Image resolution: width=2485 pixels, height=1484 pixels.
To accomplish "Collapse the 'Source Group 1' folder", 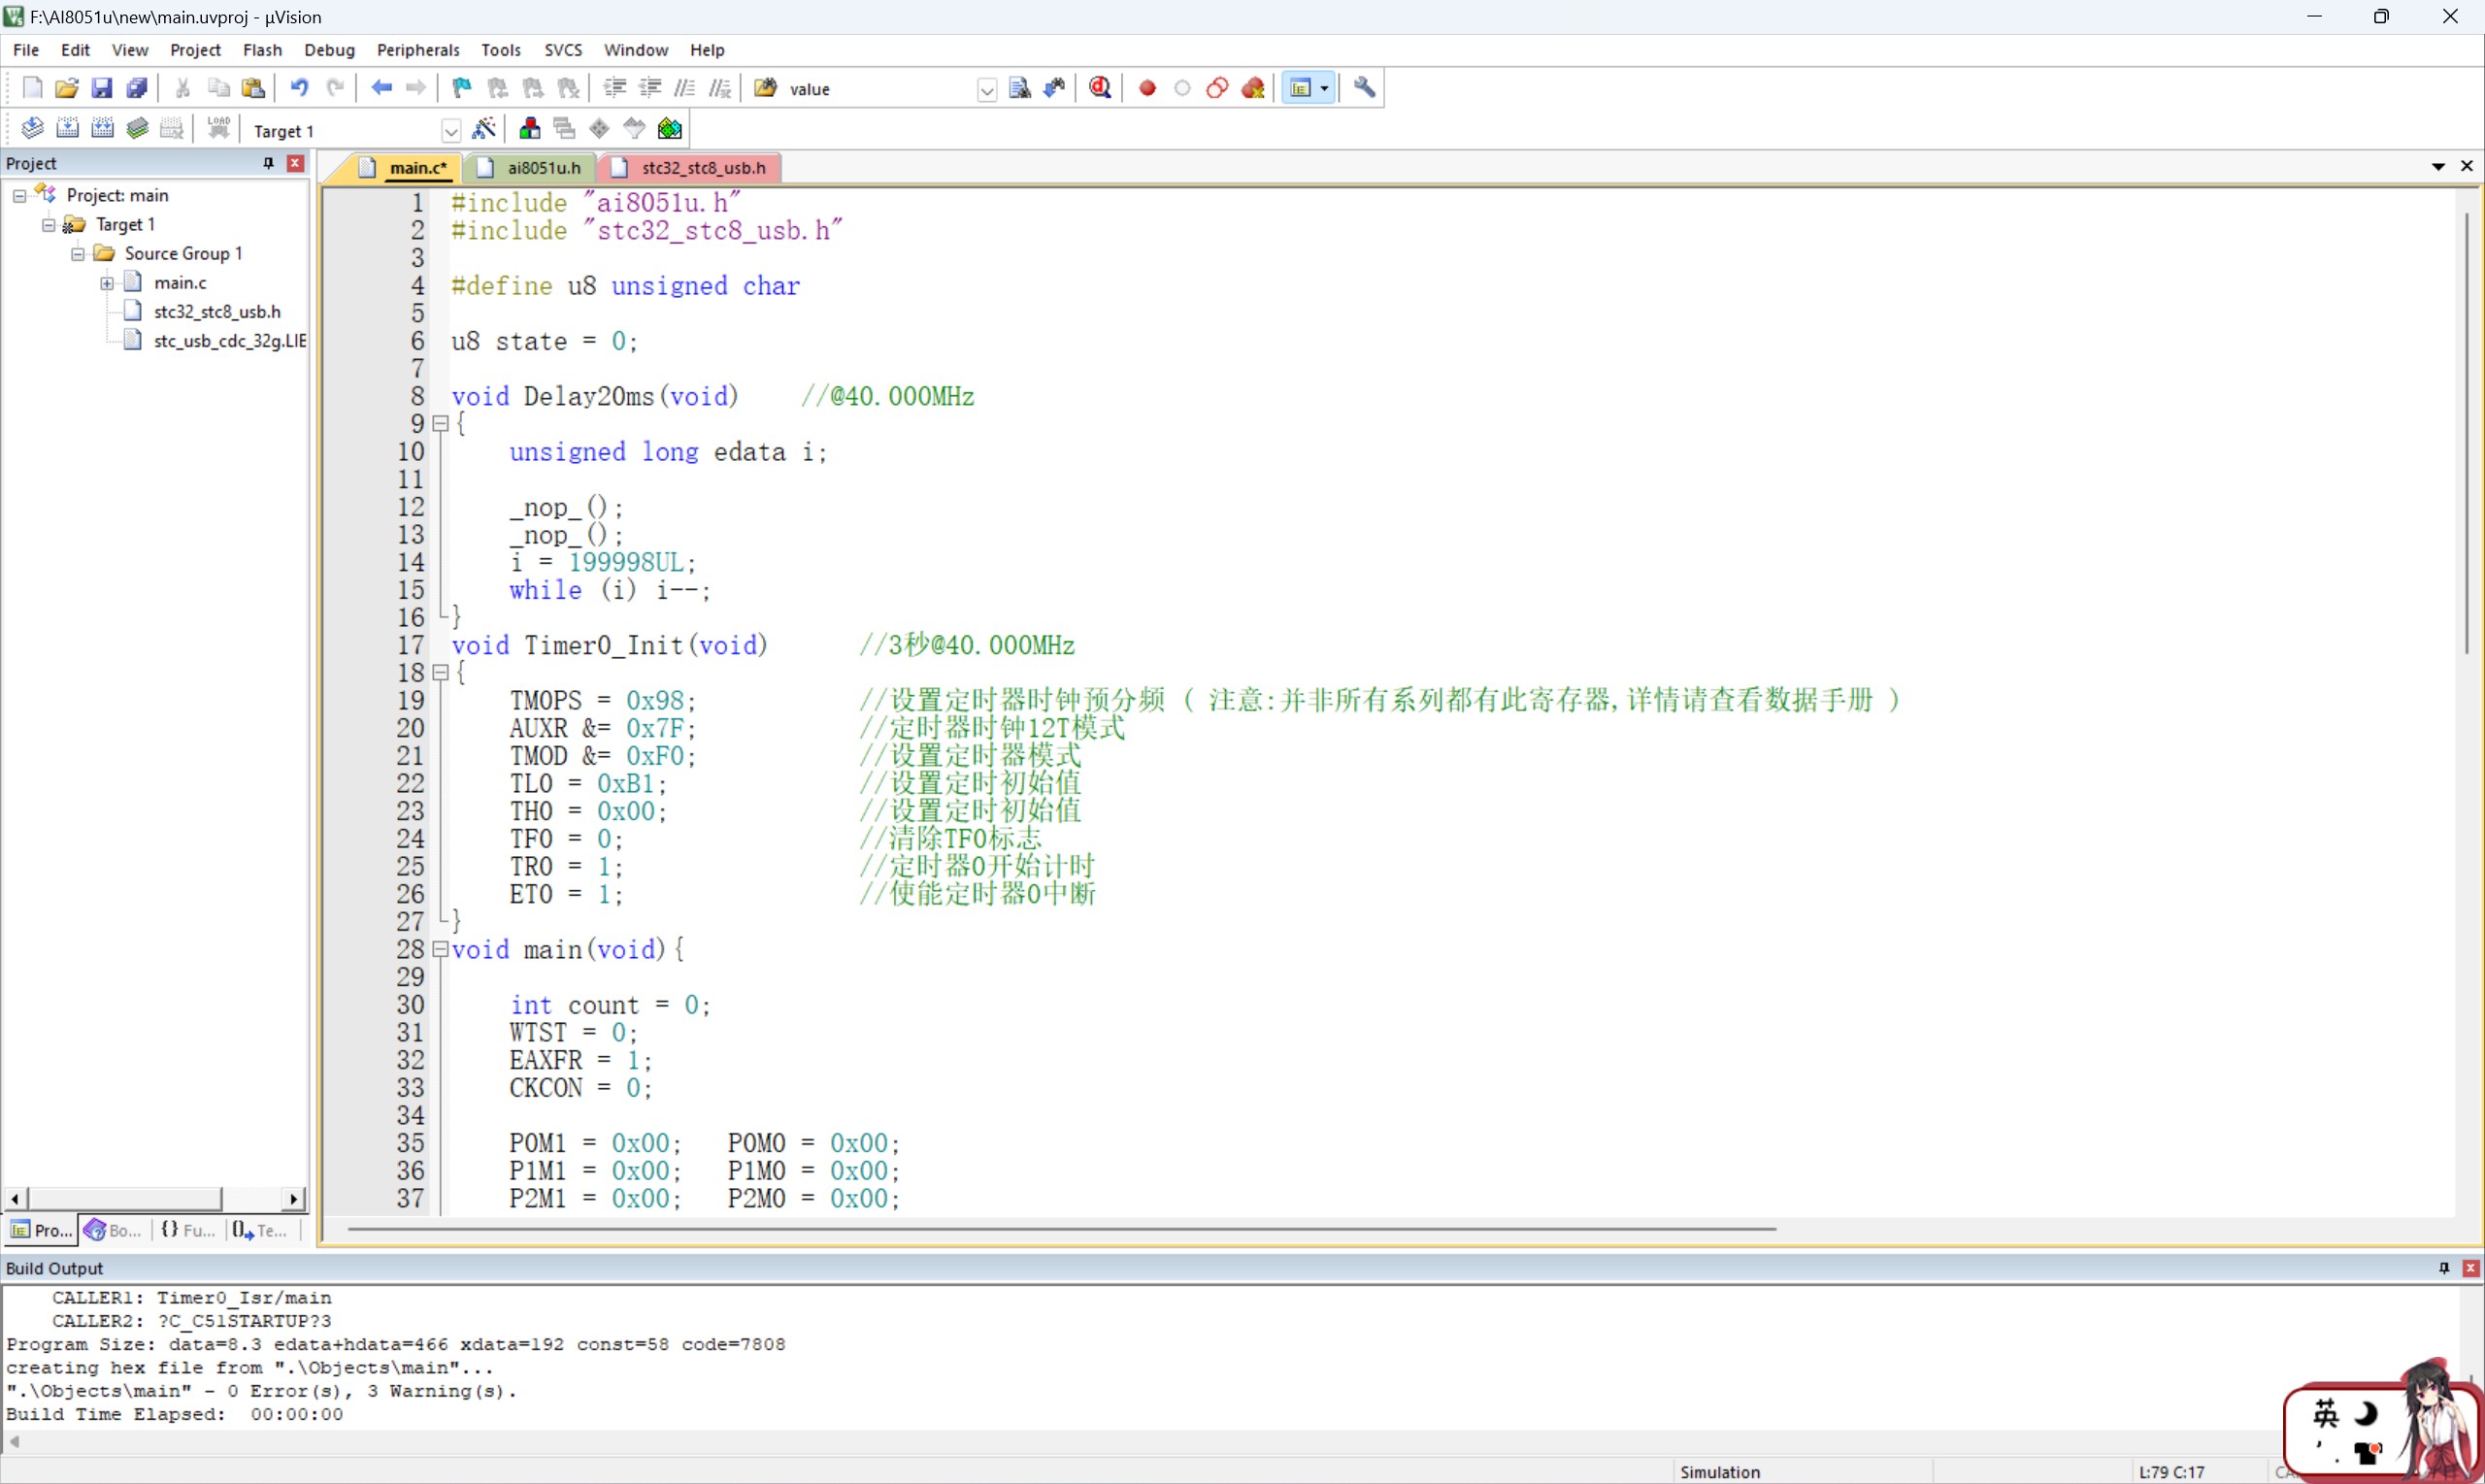I will click(x=77, y=254).
